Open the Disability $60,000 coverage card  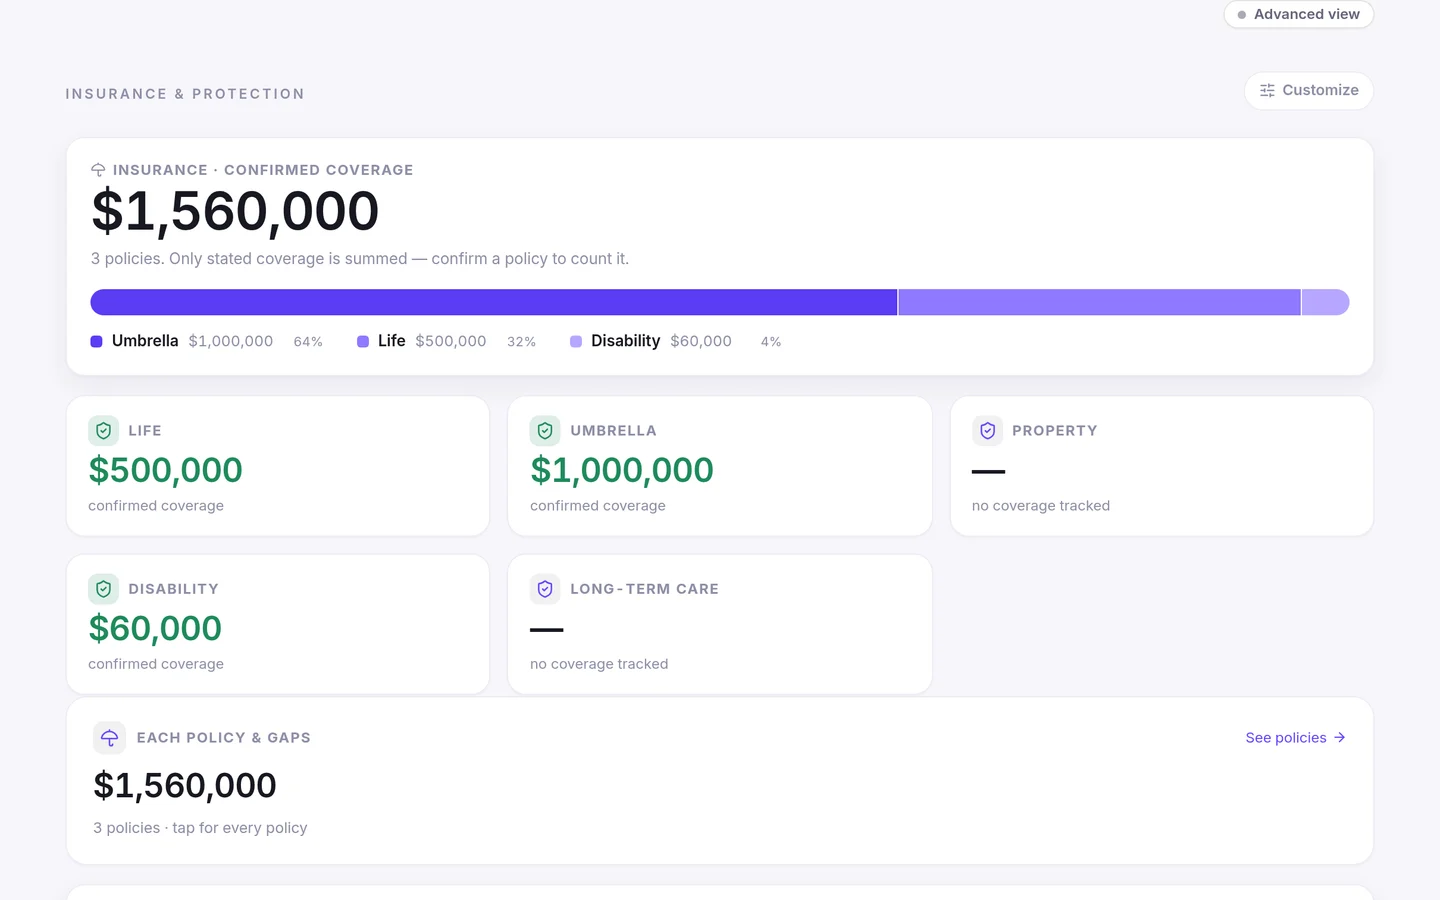[278, 624]
